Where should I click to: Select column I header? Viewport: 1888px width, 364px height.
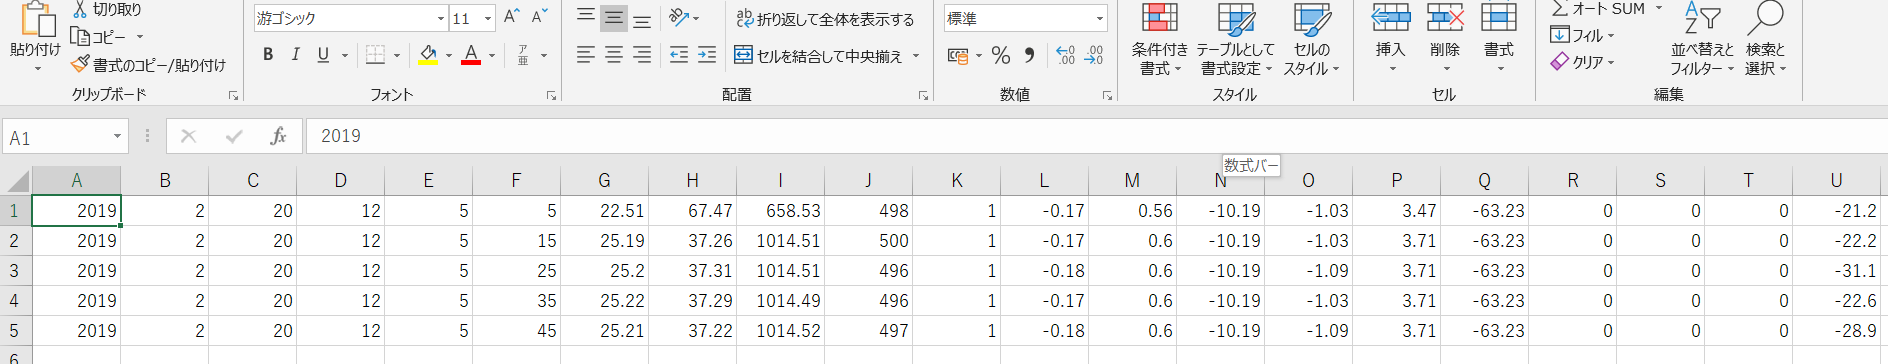780,180
